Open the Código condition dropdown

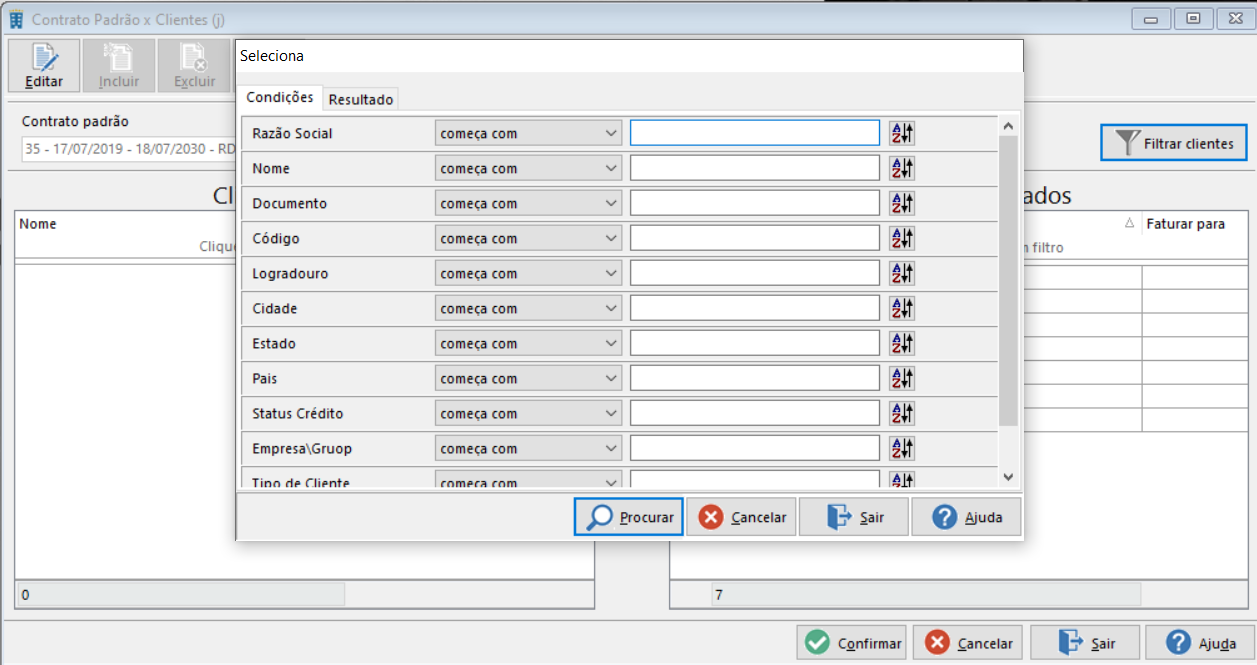point(528,238)
